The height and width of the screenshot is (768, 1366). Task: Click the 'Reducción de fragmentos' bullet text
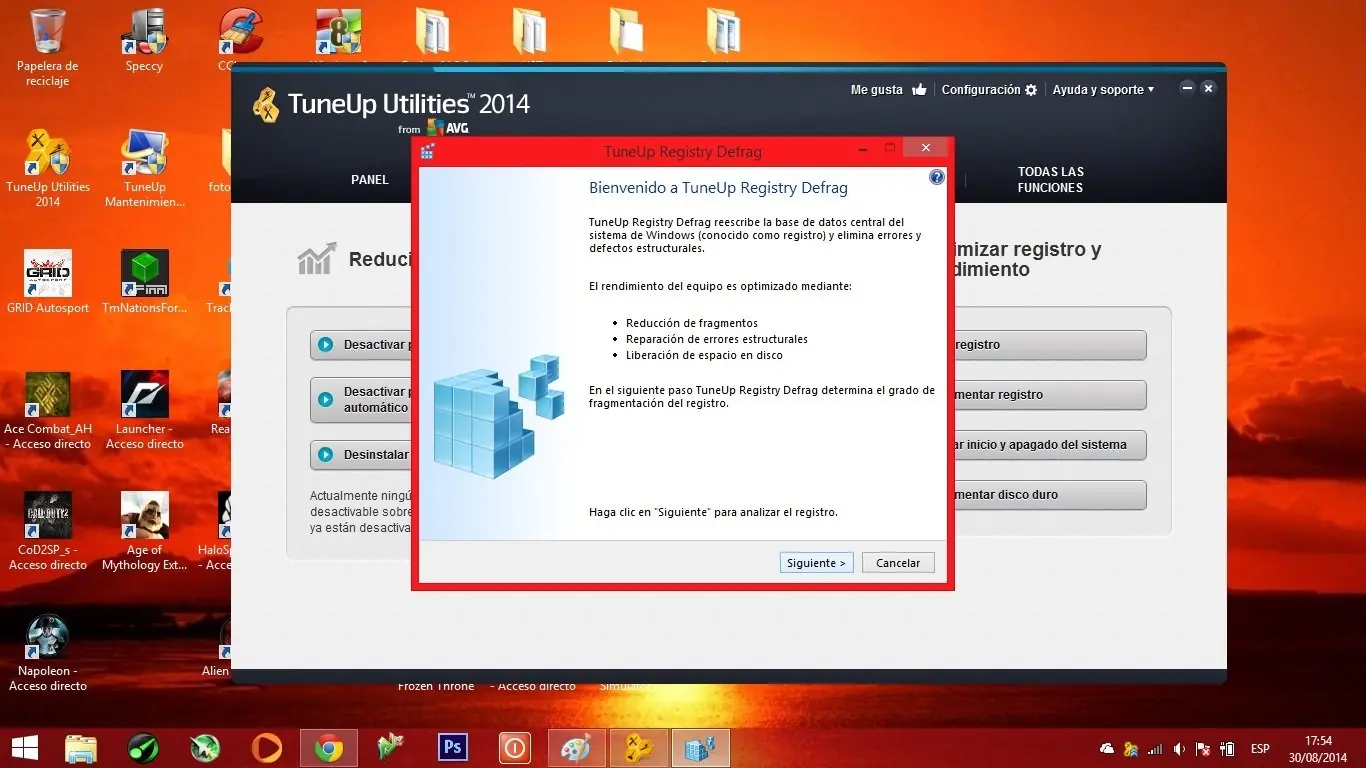pos(692,323)
